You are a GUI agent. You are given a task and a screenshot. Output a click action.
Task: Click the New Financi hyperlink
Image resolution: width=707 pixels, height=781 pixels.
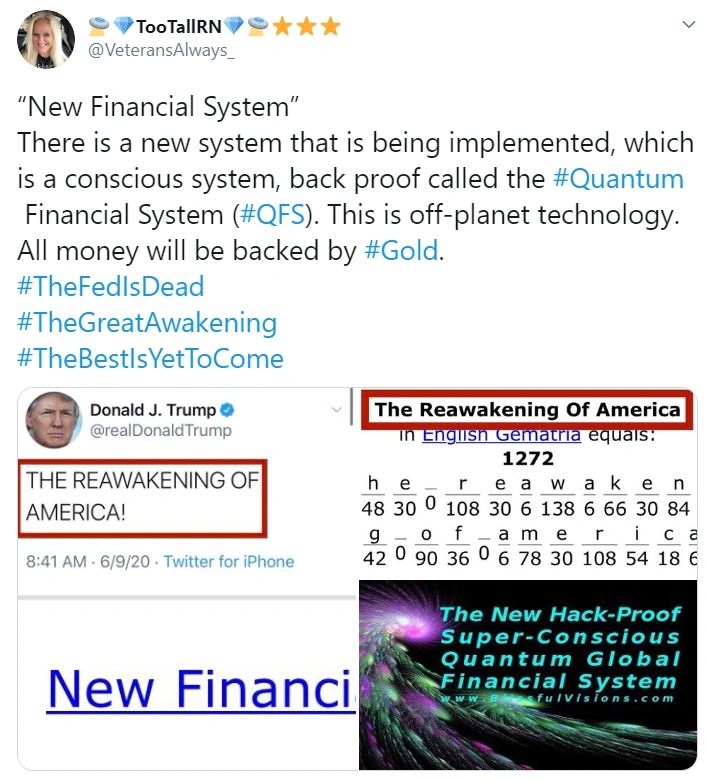click(201, 689)
